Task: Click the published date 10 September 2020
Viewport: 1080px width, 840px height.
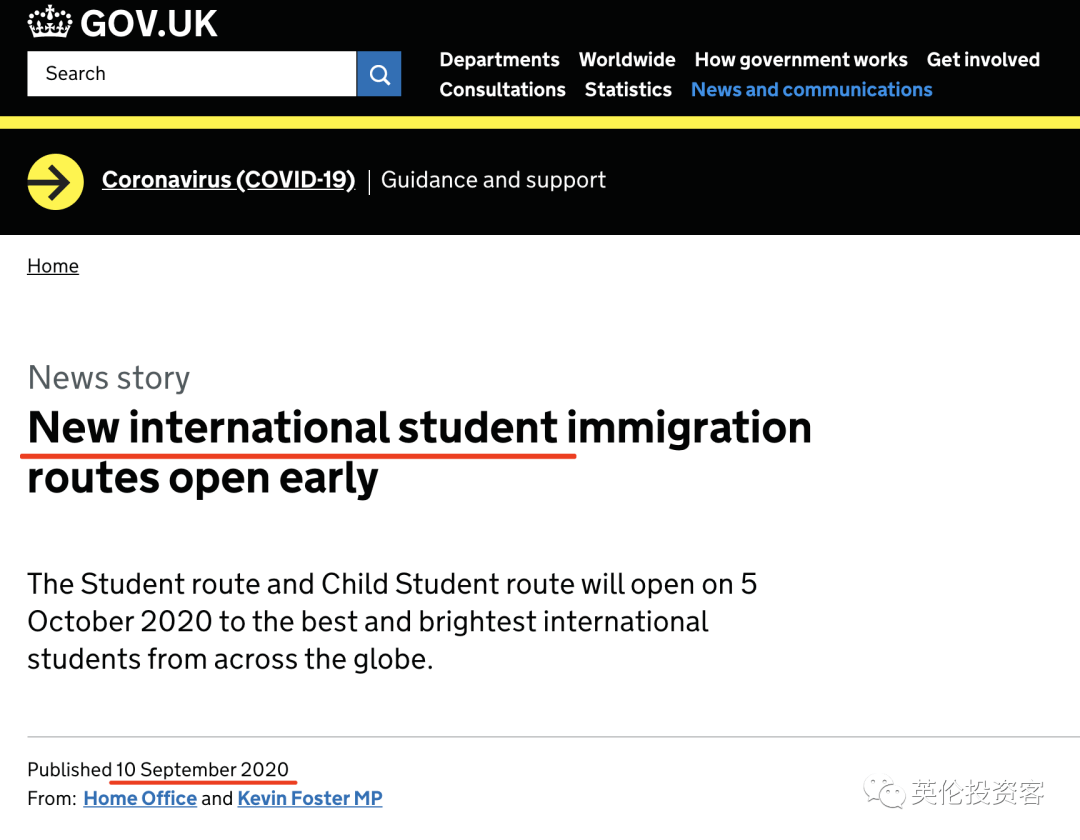Action: click(202, 770)
